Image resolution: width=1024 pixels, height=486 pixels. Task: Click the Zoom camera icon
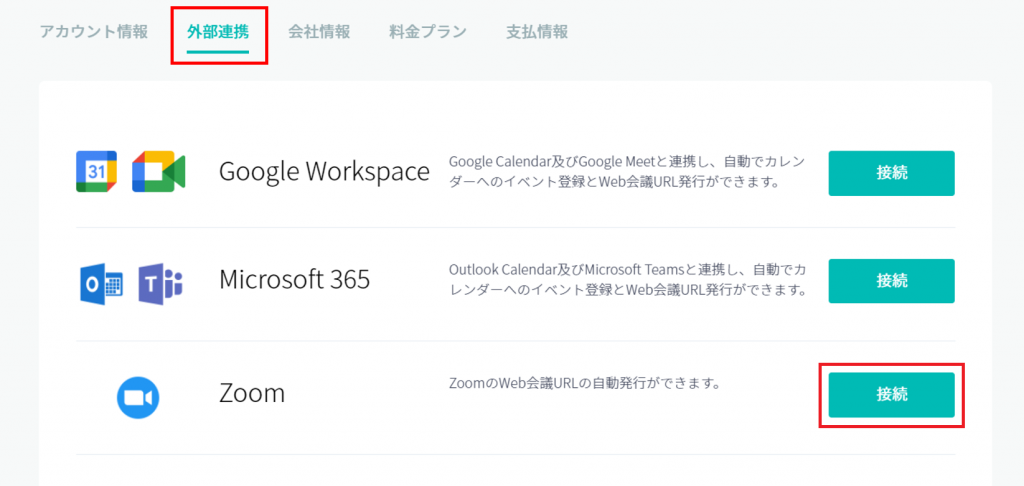(x=138, y=397)
